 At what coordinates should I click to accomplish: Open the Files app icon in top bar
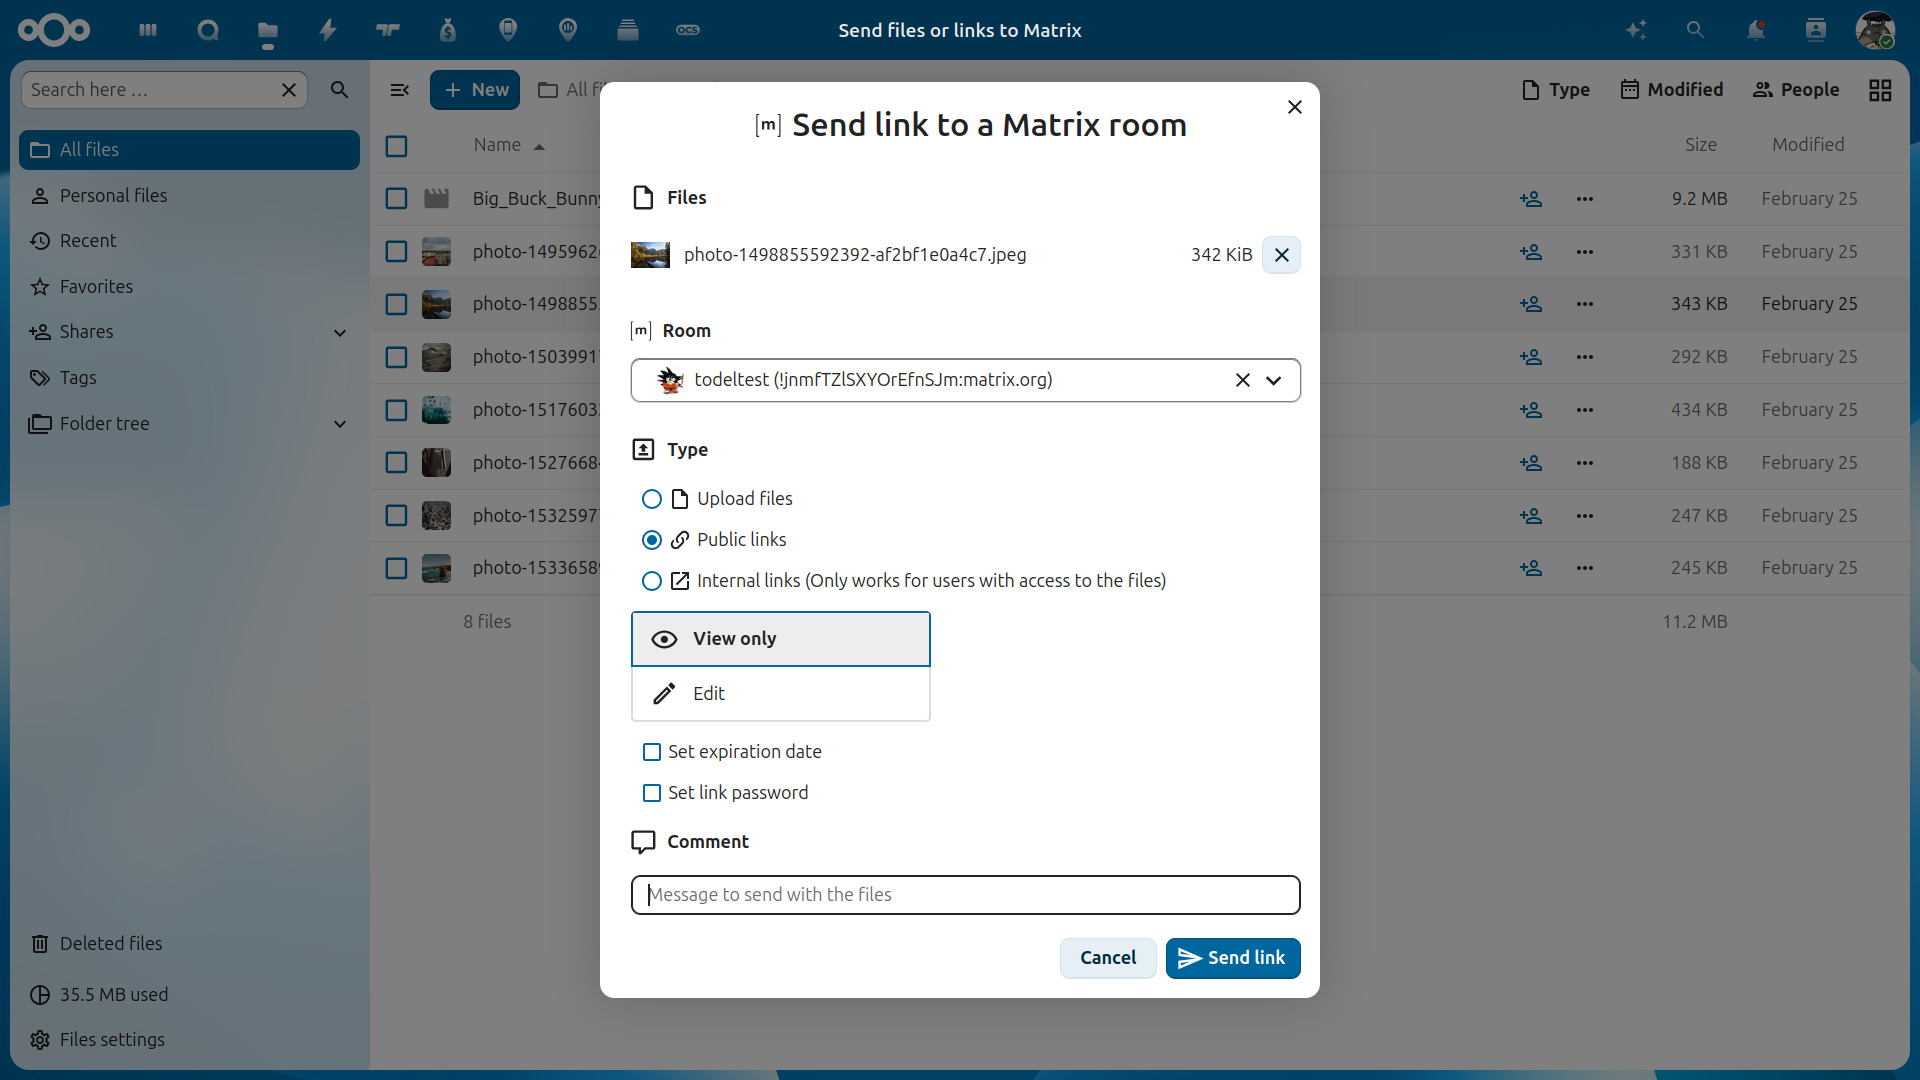click(267, 30)
